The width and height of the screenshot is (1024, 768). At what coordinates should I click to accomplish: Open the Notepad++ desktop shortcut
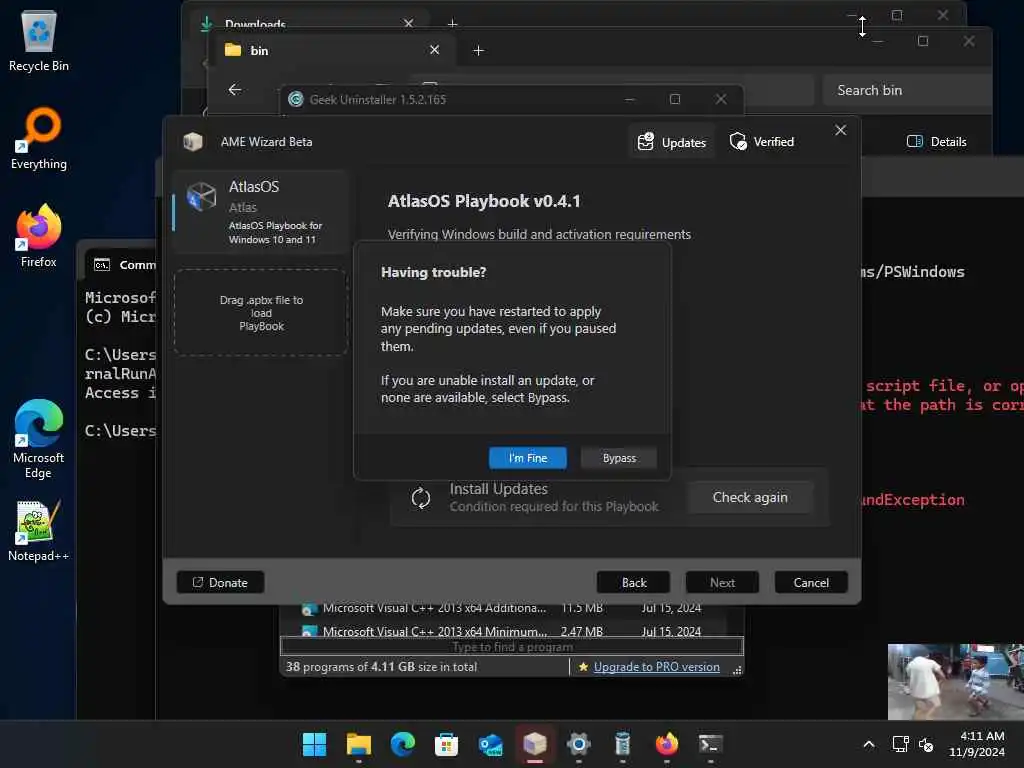39,530
